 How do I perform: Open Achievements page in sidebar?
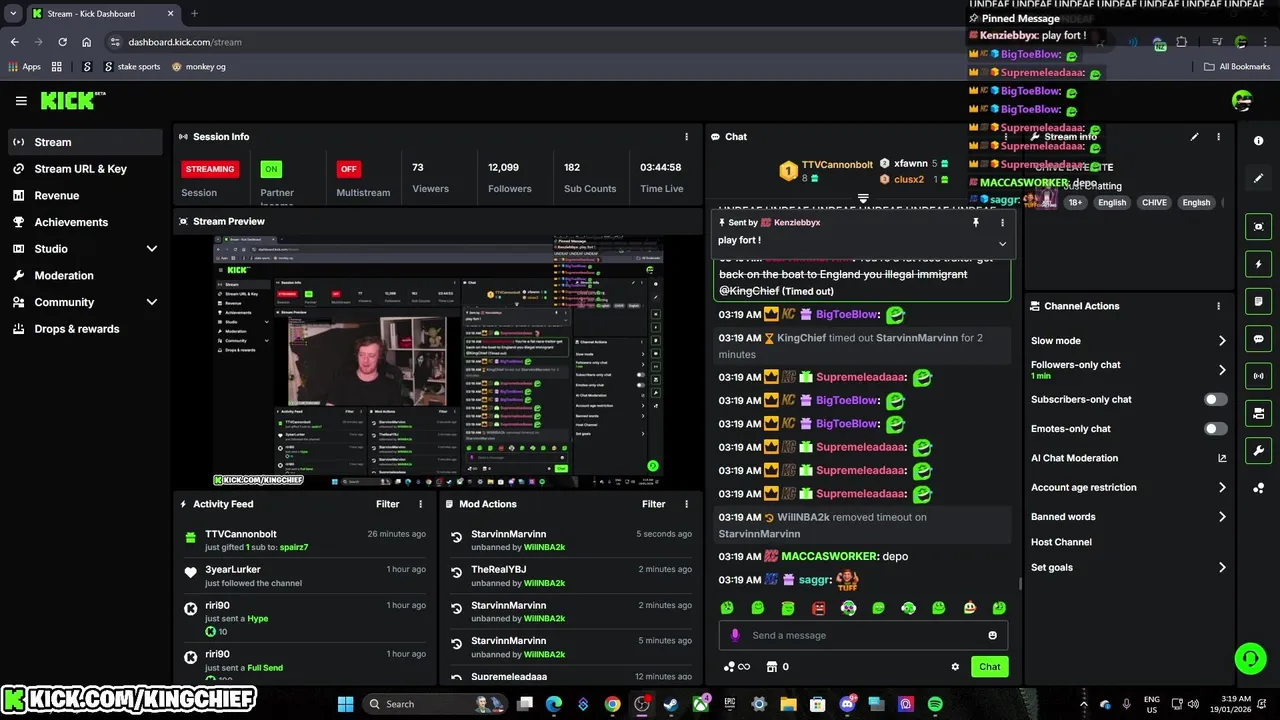pyautogui.click(x=84, y=222)
